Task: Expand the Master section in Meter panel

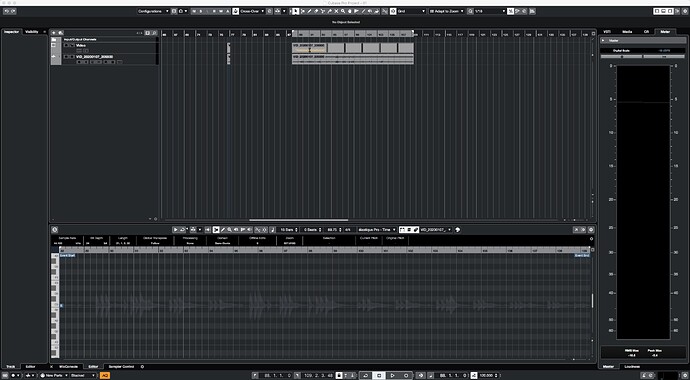Action: 603,40
